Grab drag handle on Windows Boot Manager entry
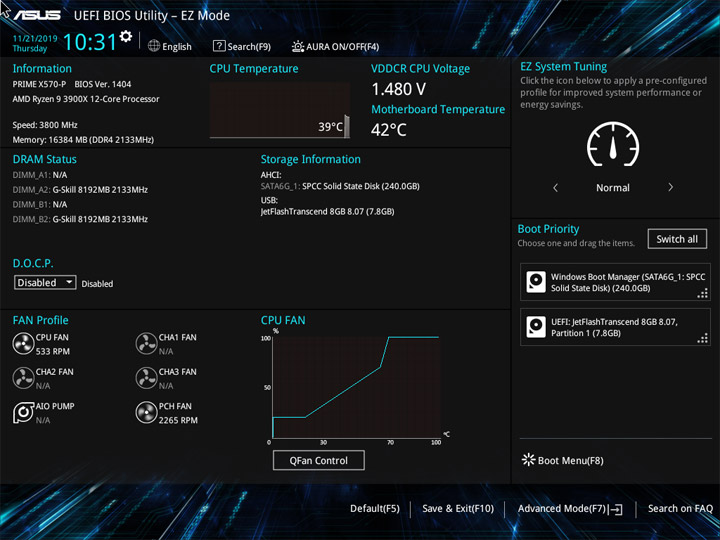Image resolution: width=720 pixels, height=540 pixels. (703, 293)
